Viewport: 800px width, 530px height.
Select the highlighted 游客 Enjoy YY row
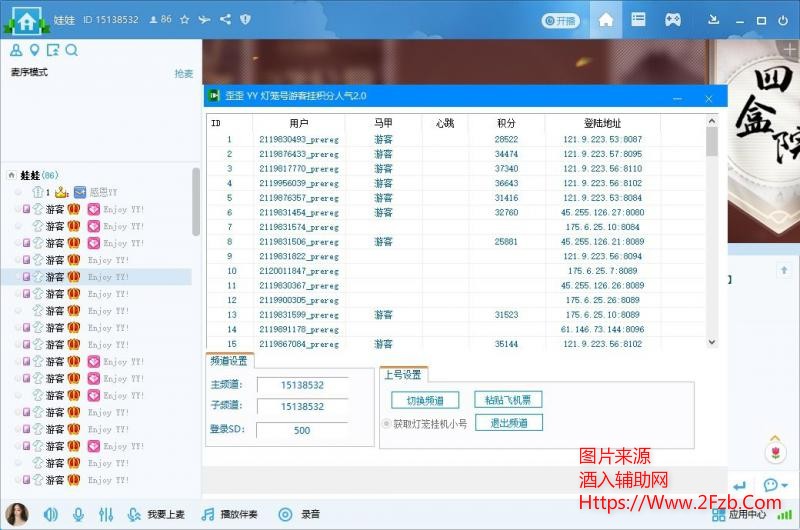(x=97, y=277)
